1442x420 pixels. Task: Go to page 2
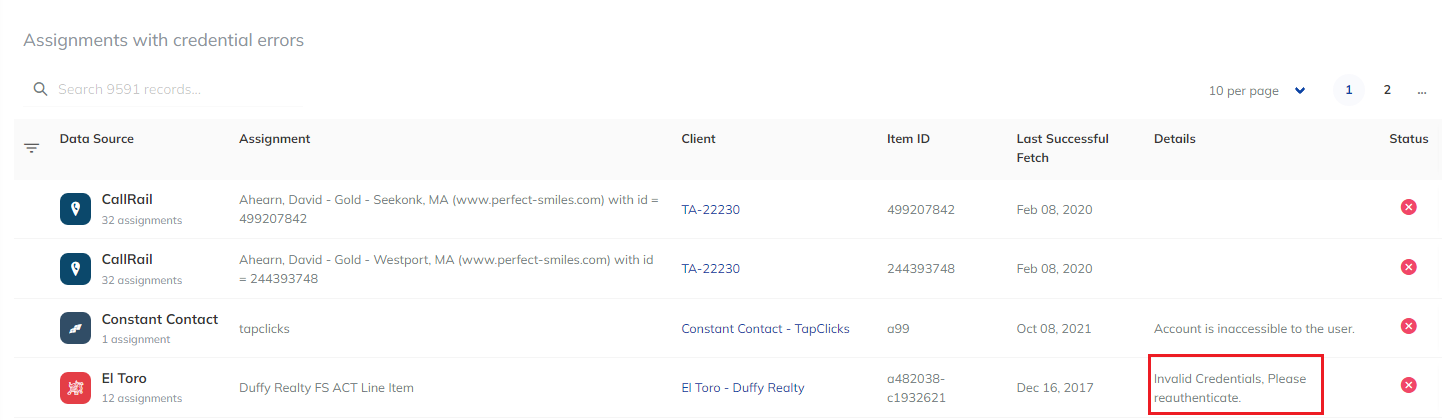tap(1387, 90)
